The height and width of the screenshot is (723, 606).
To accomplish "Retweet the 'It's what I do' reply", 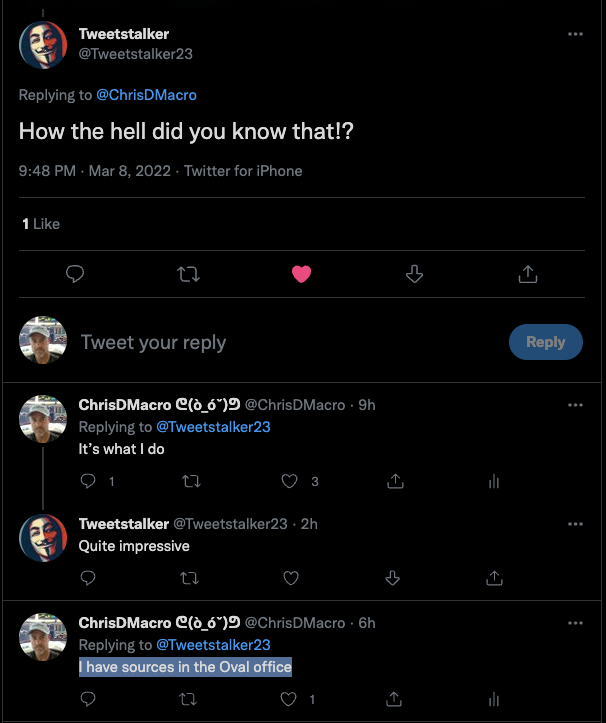I will click(190, 481).
